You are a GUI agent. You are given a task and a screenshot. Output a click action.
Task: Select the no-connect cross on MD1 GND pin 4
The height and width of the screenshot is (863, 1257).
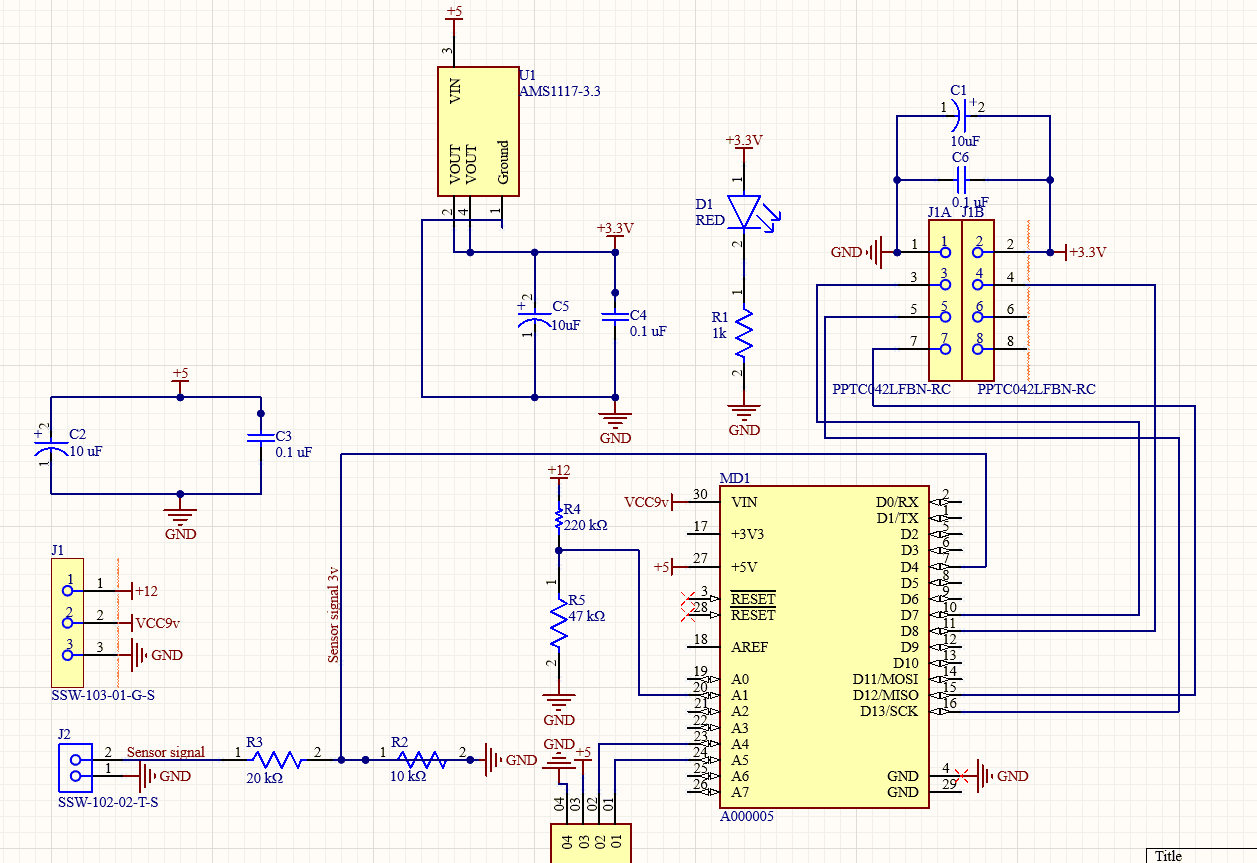tap(963, 776)
